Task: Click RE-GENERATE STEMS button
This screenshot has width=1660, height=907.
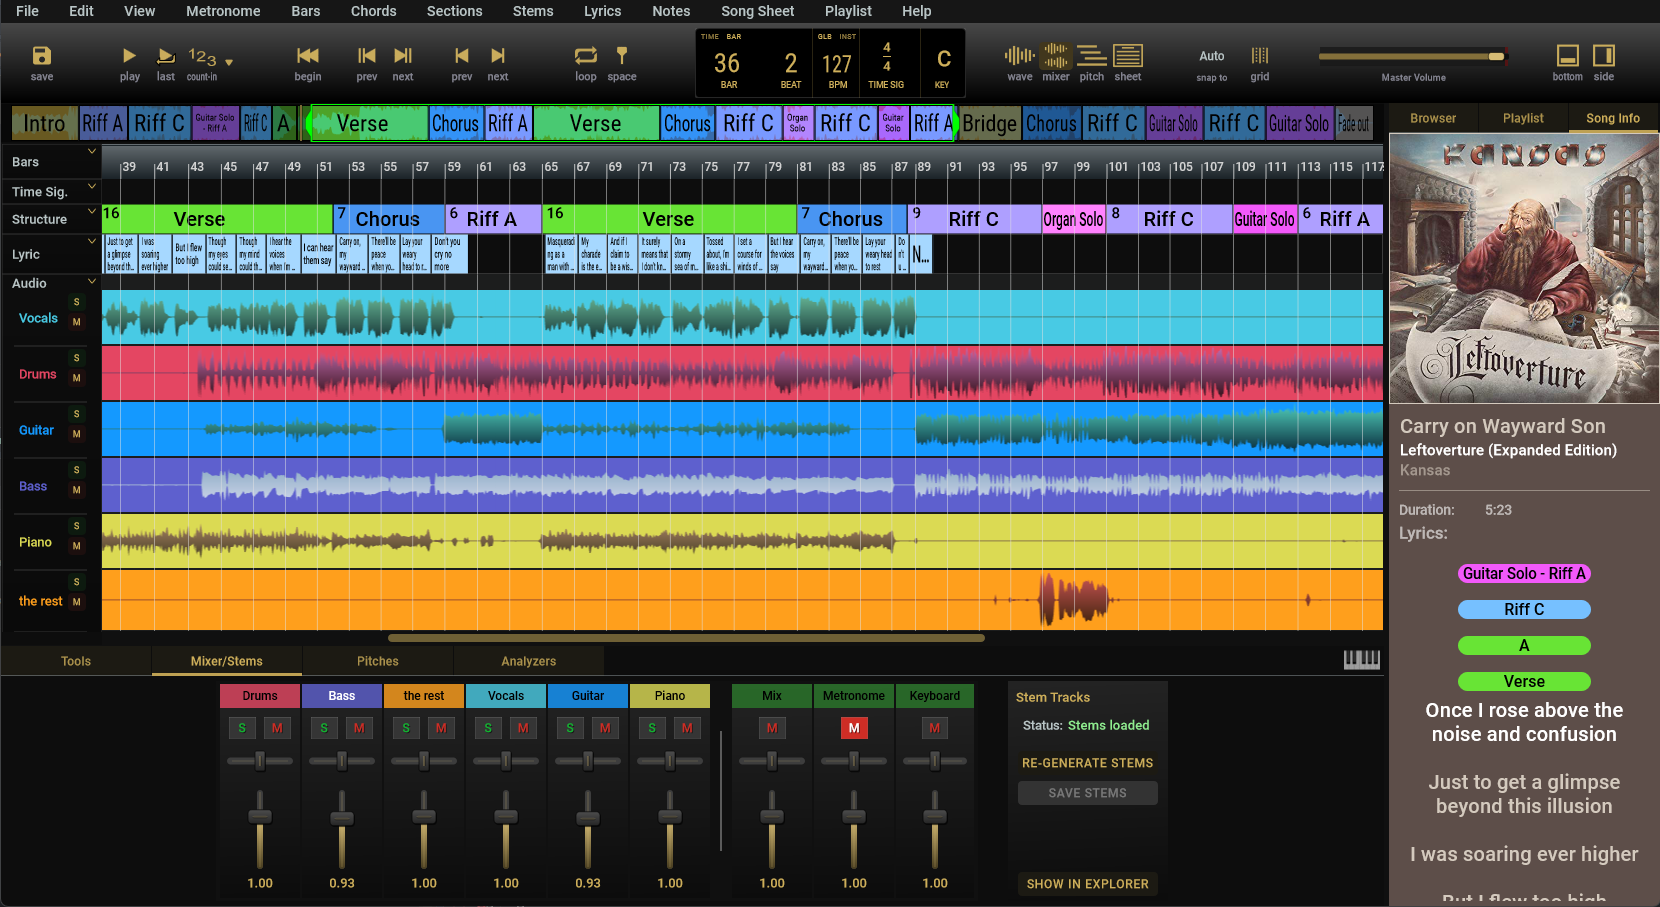Action: (1087, 763)
